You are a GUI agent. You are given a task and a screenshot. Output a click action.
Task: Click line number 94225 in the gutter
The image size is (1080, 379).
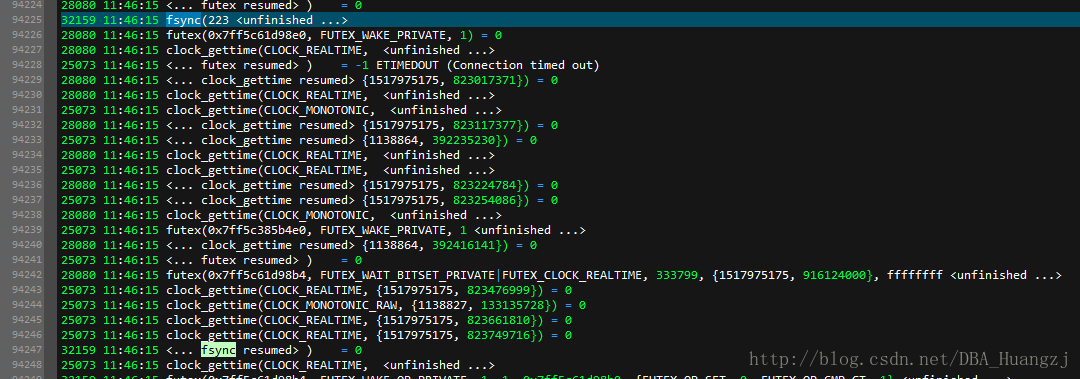28,21
